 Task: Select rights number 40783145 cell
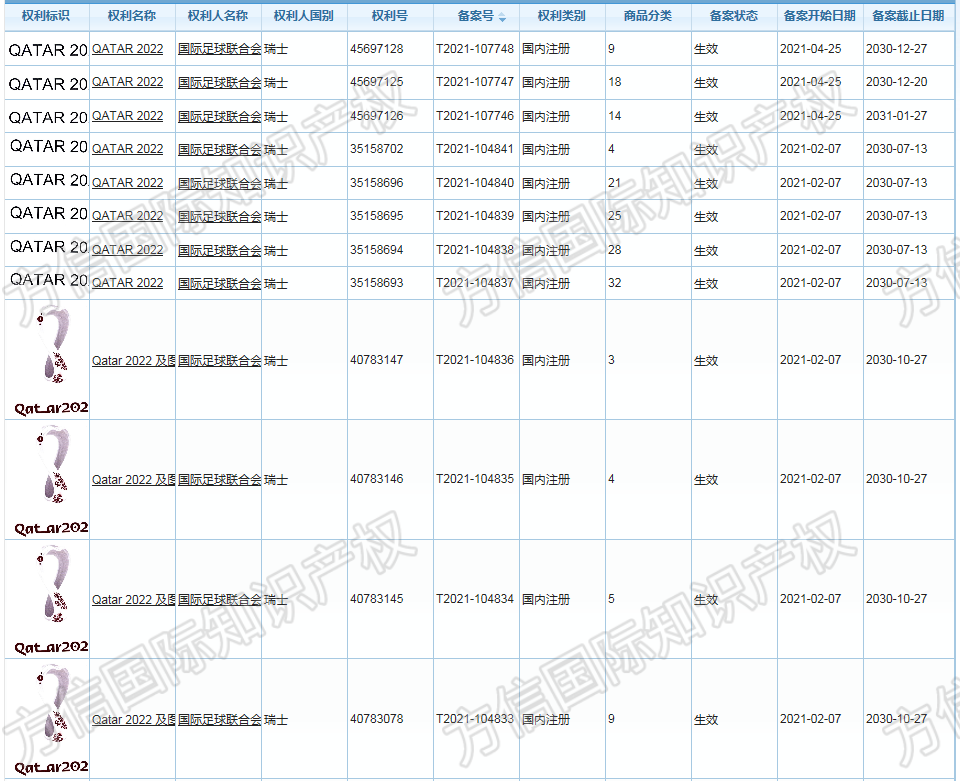(x=377, y=599)
